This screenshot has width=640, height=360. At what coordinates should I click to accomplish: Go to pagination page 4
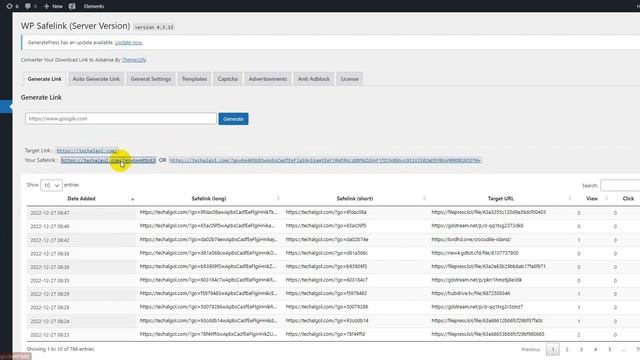tap(596, 349)
